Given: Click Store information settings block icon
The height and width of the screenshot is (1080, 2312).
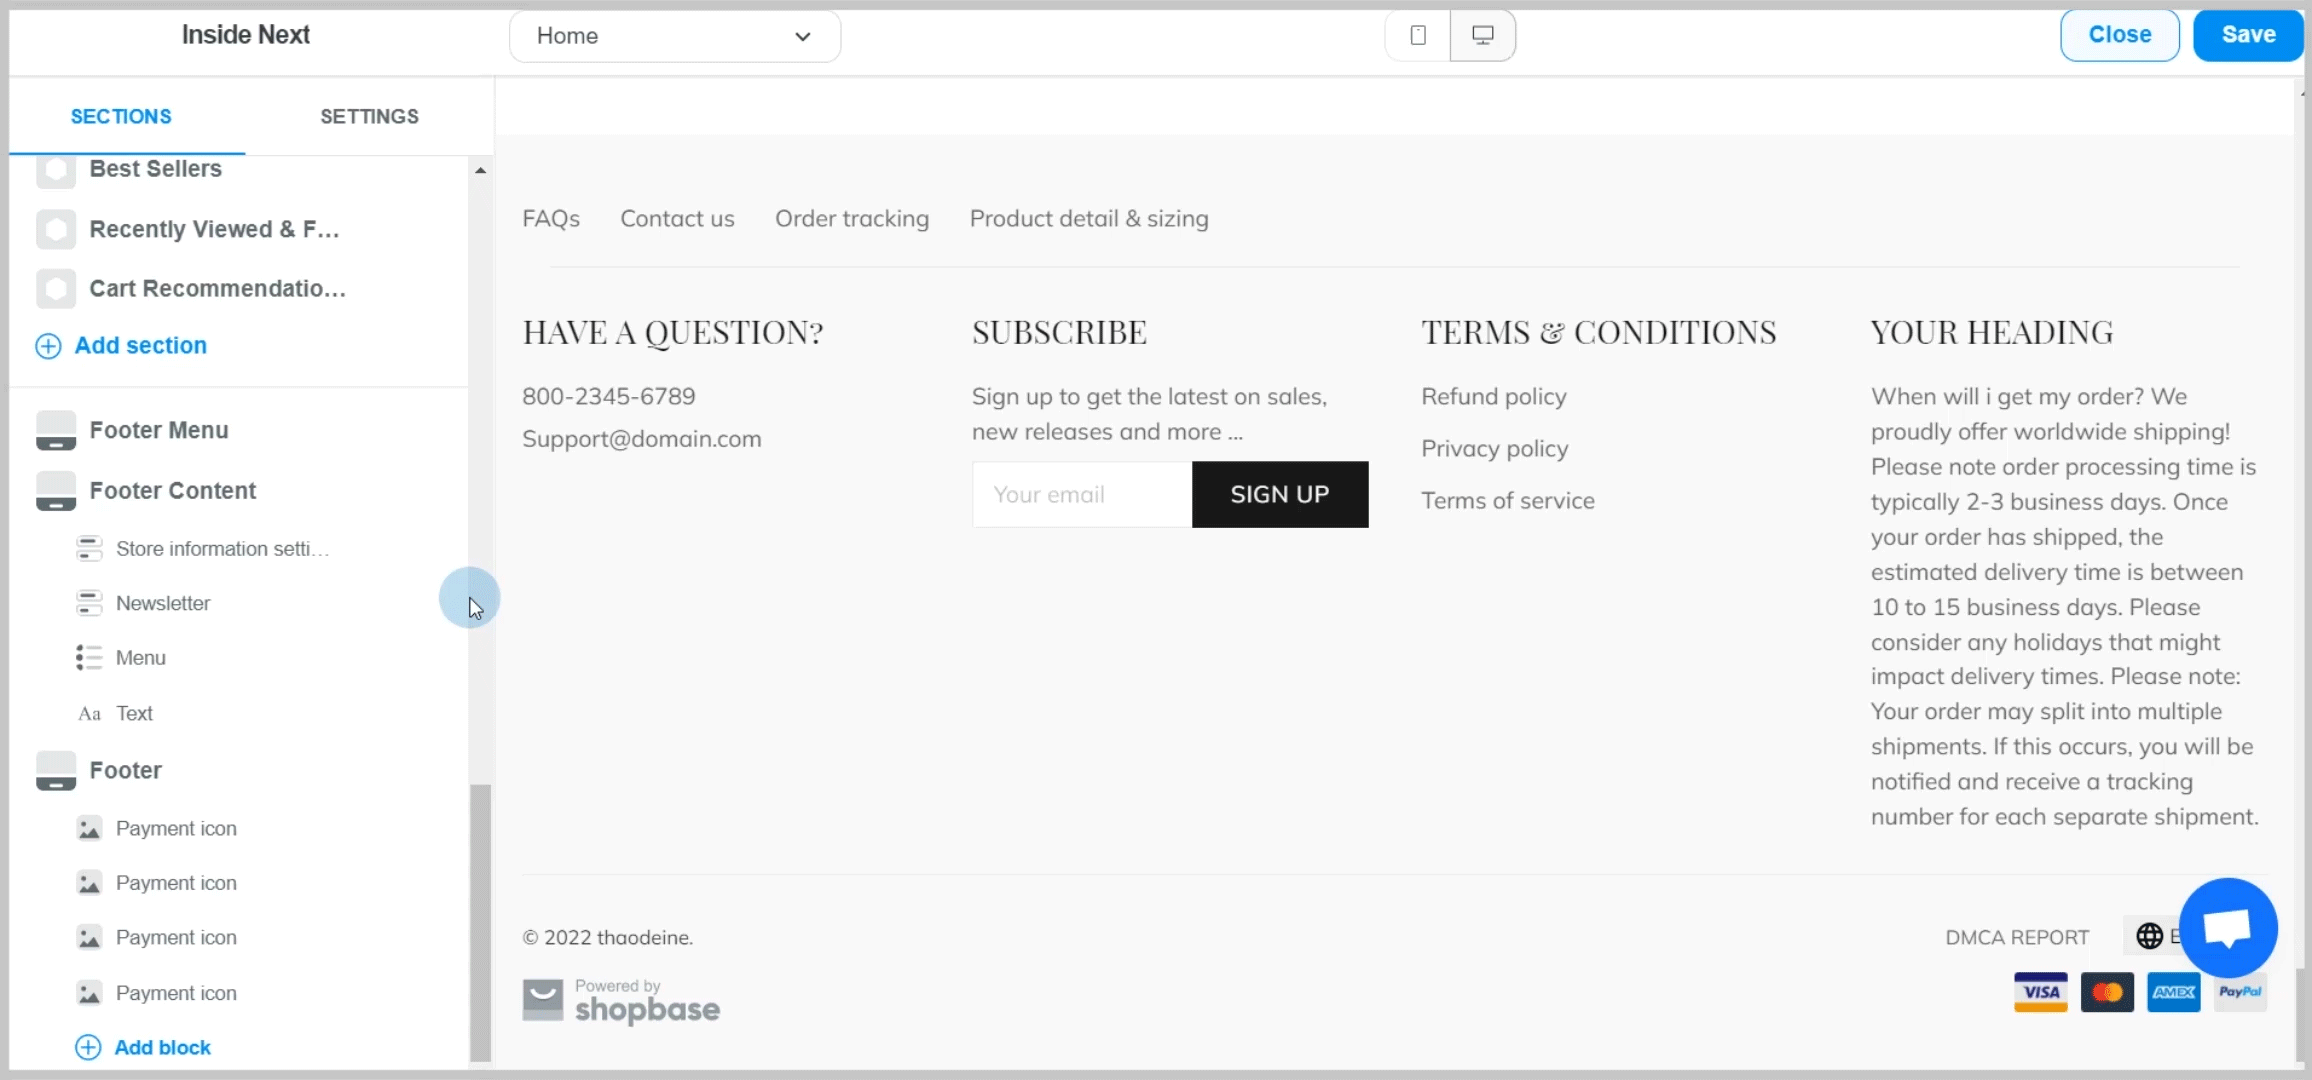Looking at the screenshot, I should tap(89, 548).
